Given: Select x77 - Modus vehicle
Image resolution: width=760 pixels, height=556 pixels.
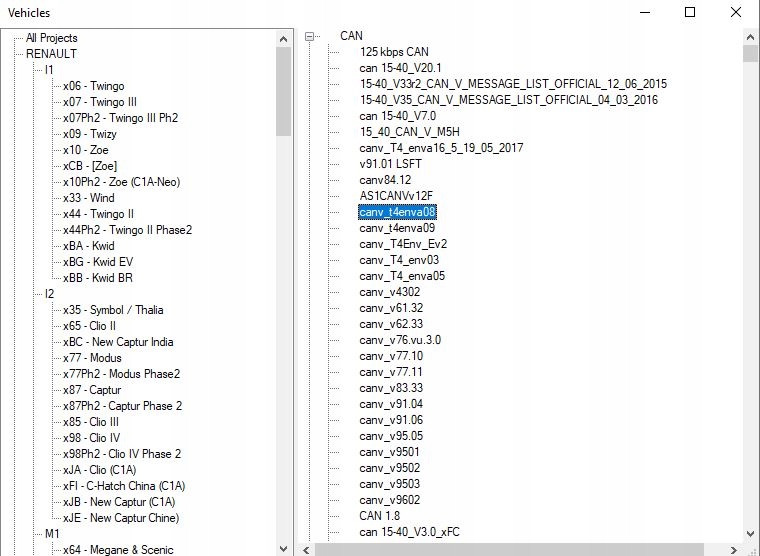Looking at the screenshot, I should [x=92, y=358].
